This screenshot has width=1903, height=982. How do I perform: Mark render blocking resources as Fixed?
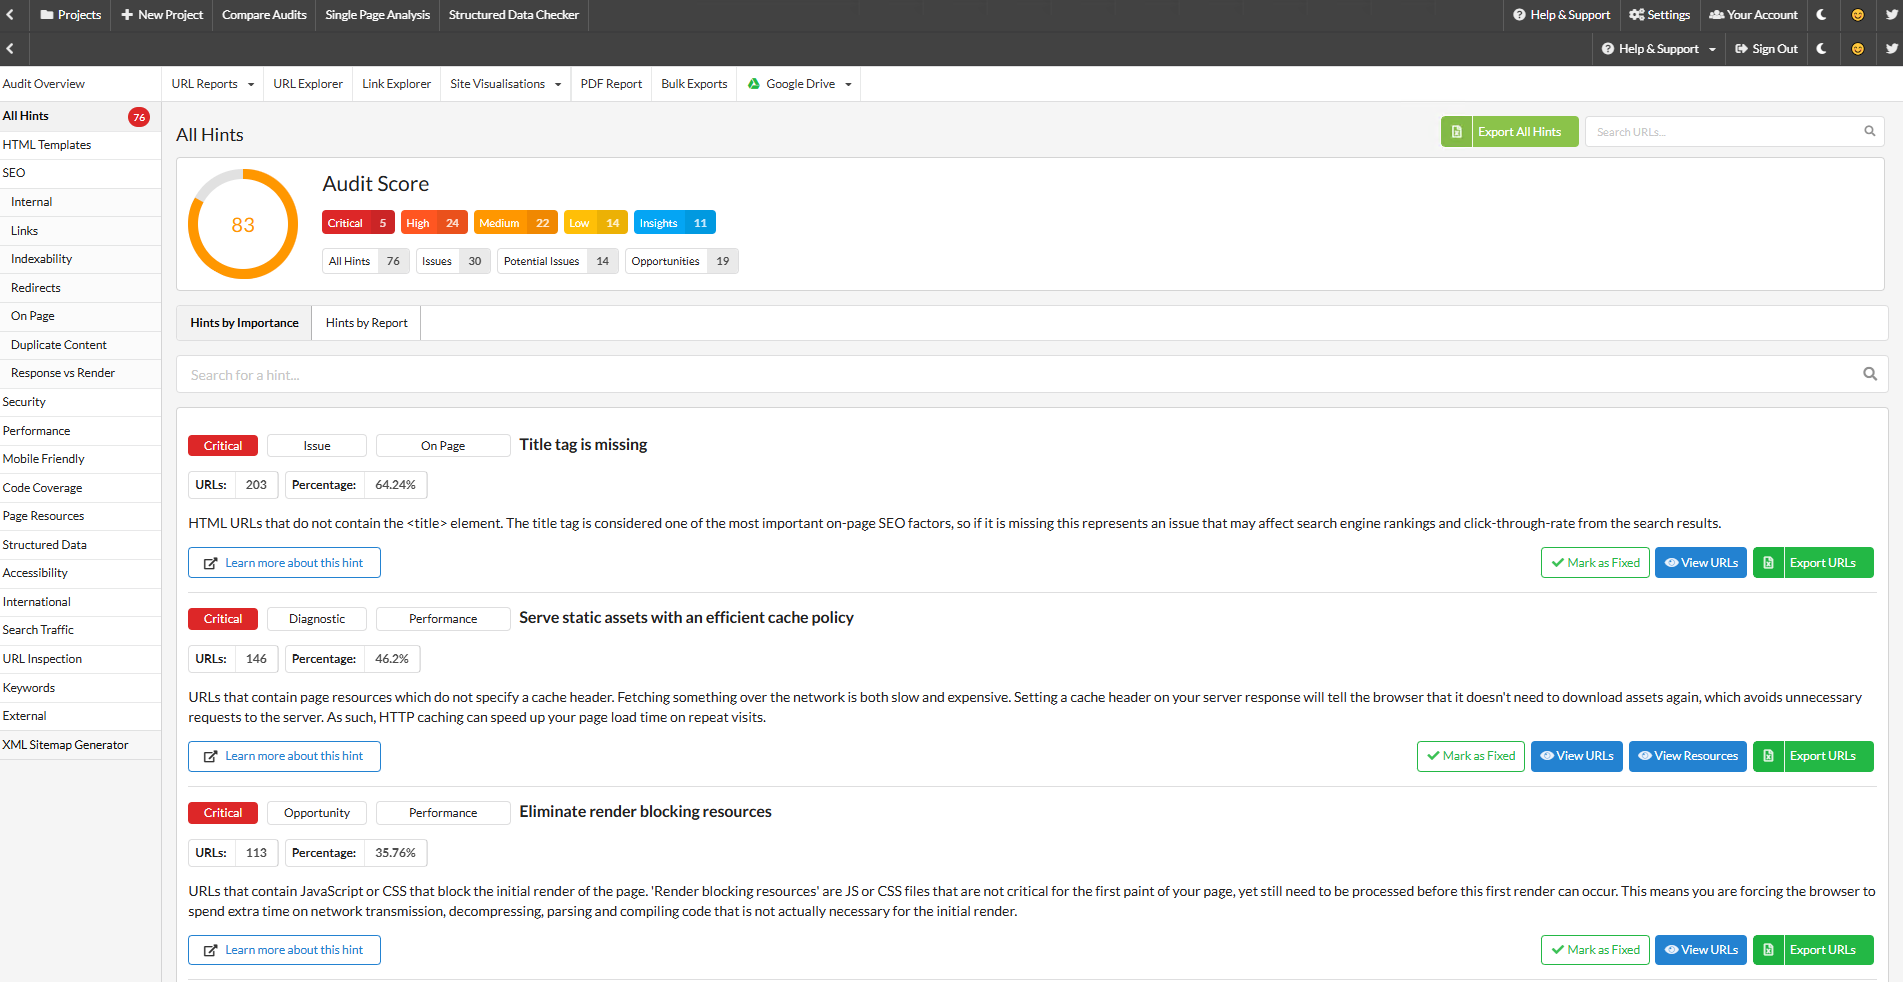tap(1595, 950)
